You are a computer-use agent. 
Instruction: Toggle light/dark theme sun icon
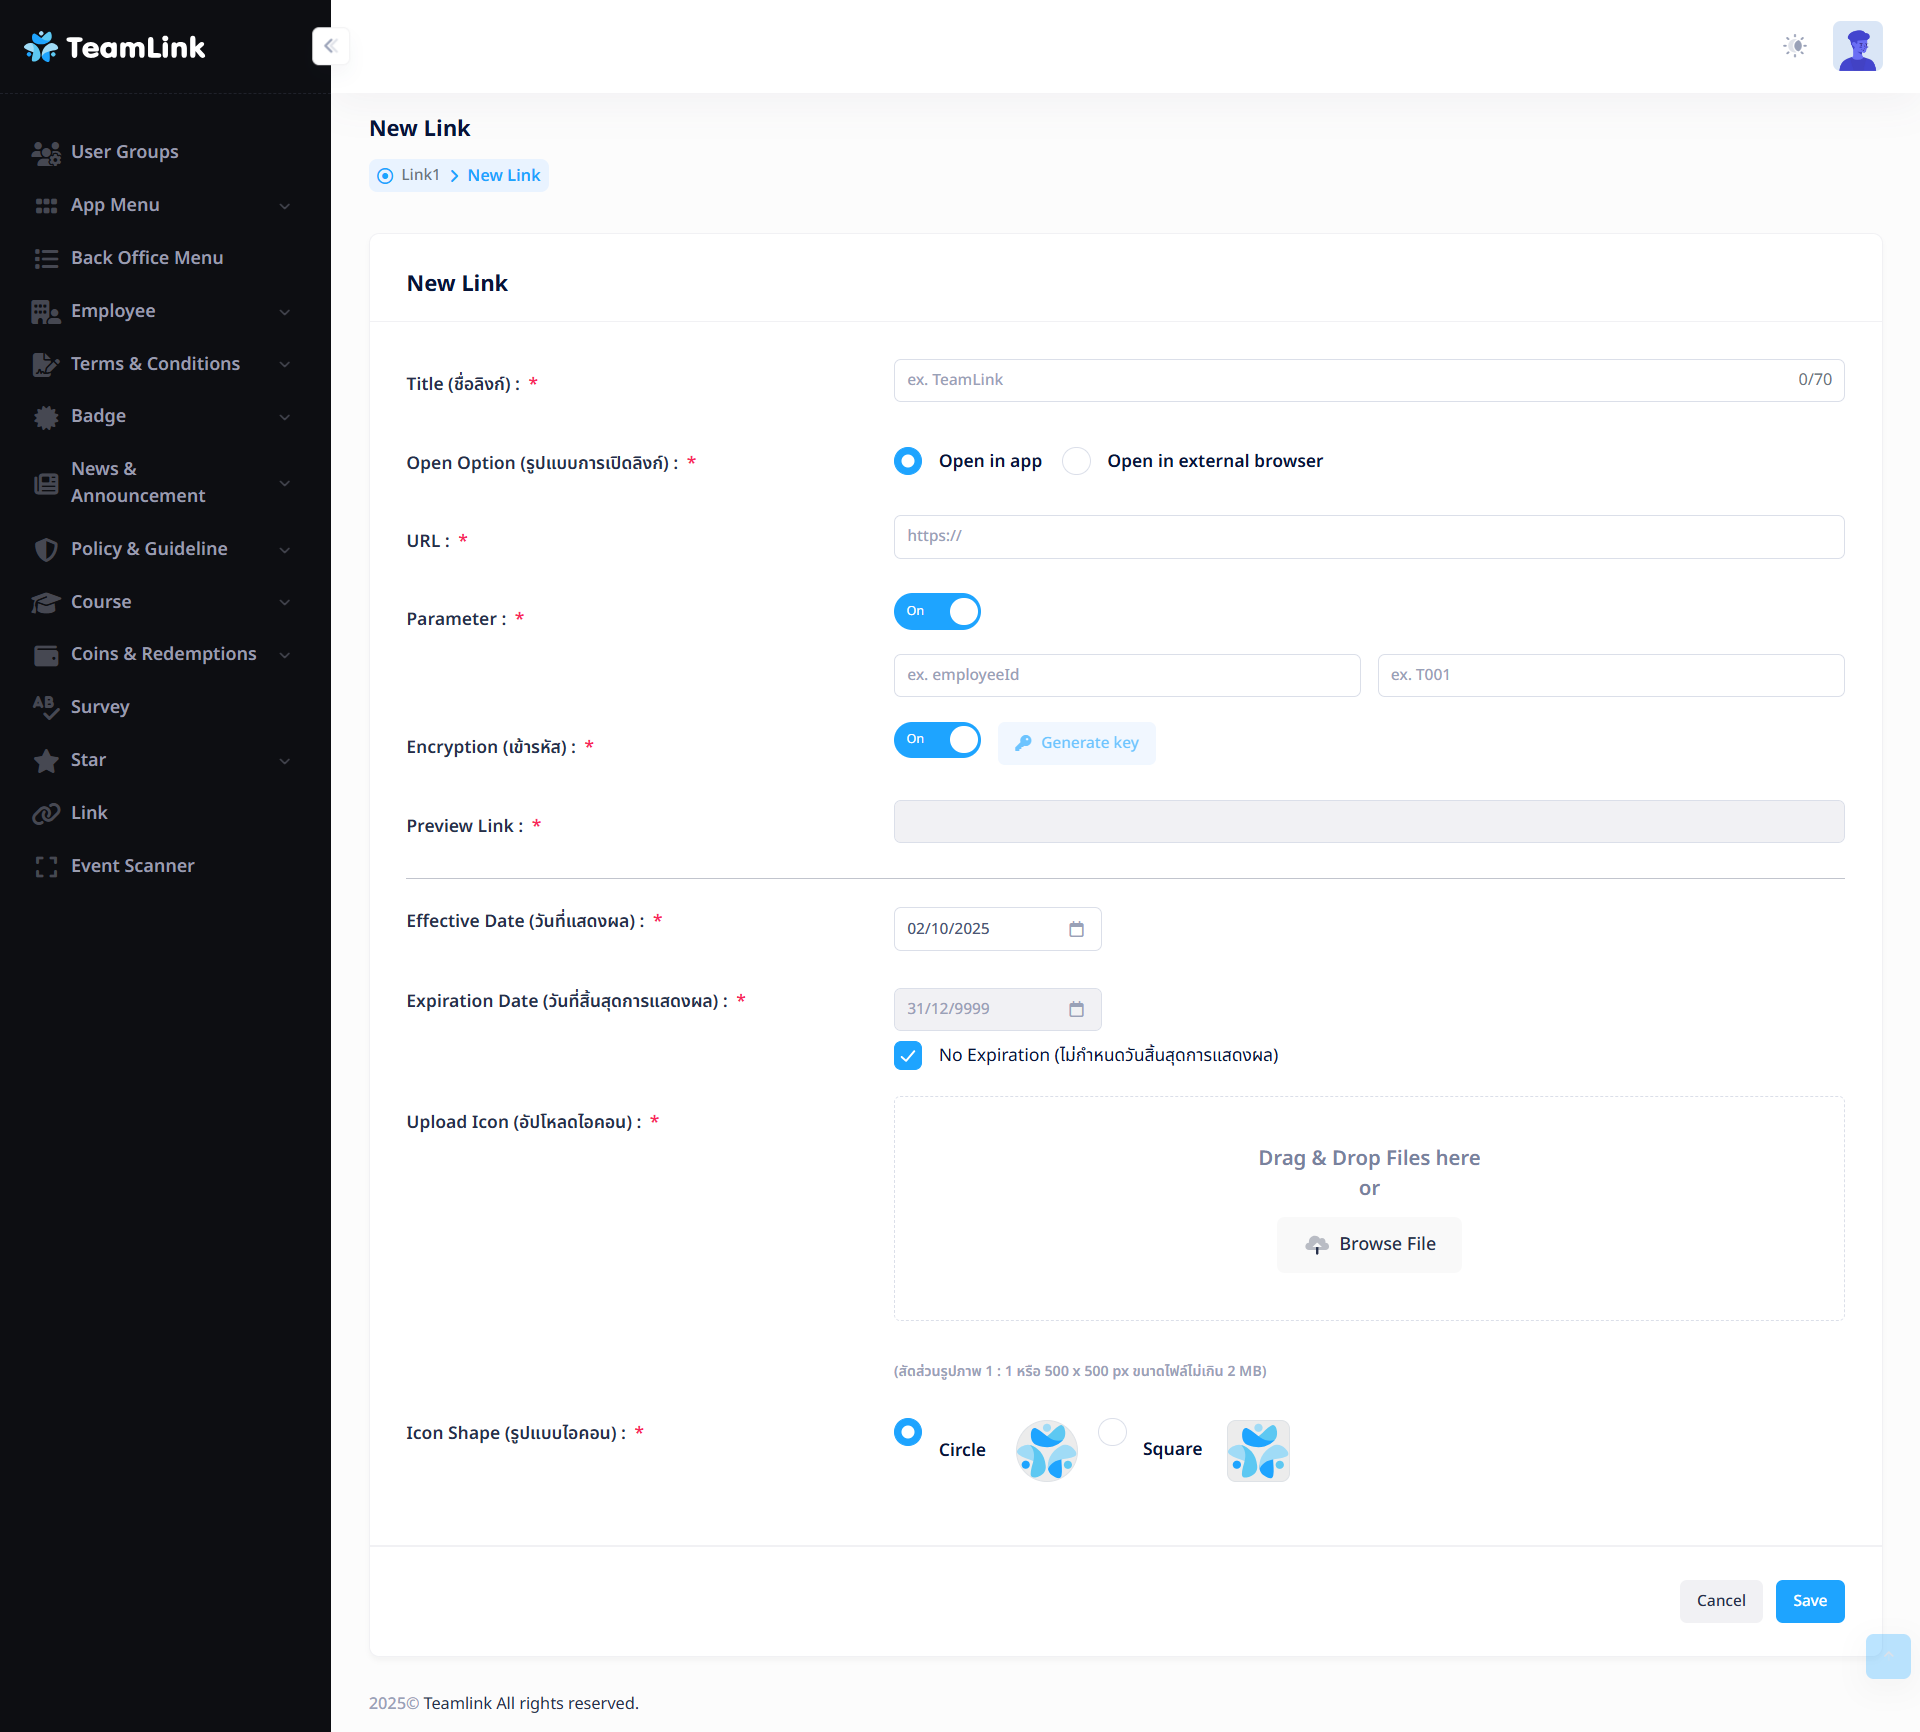[x=1795, y=46]
